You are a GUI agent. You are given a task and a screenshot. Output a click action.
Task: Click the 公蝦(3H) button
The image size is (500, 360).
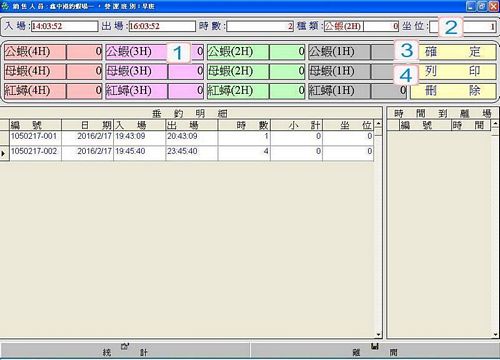pos(136,52)
